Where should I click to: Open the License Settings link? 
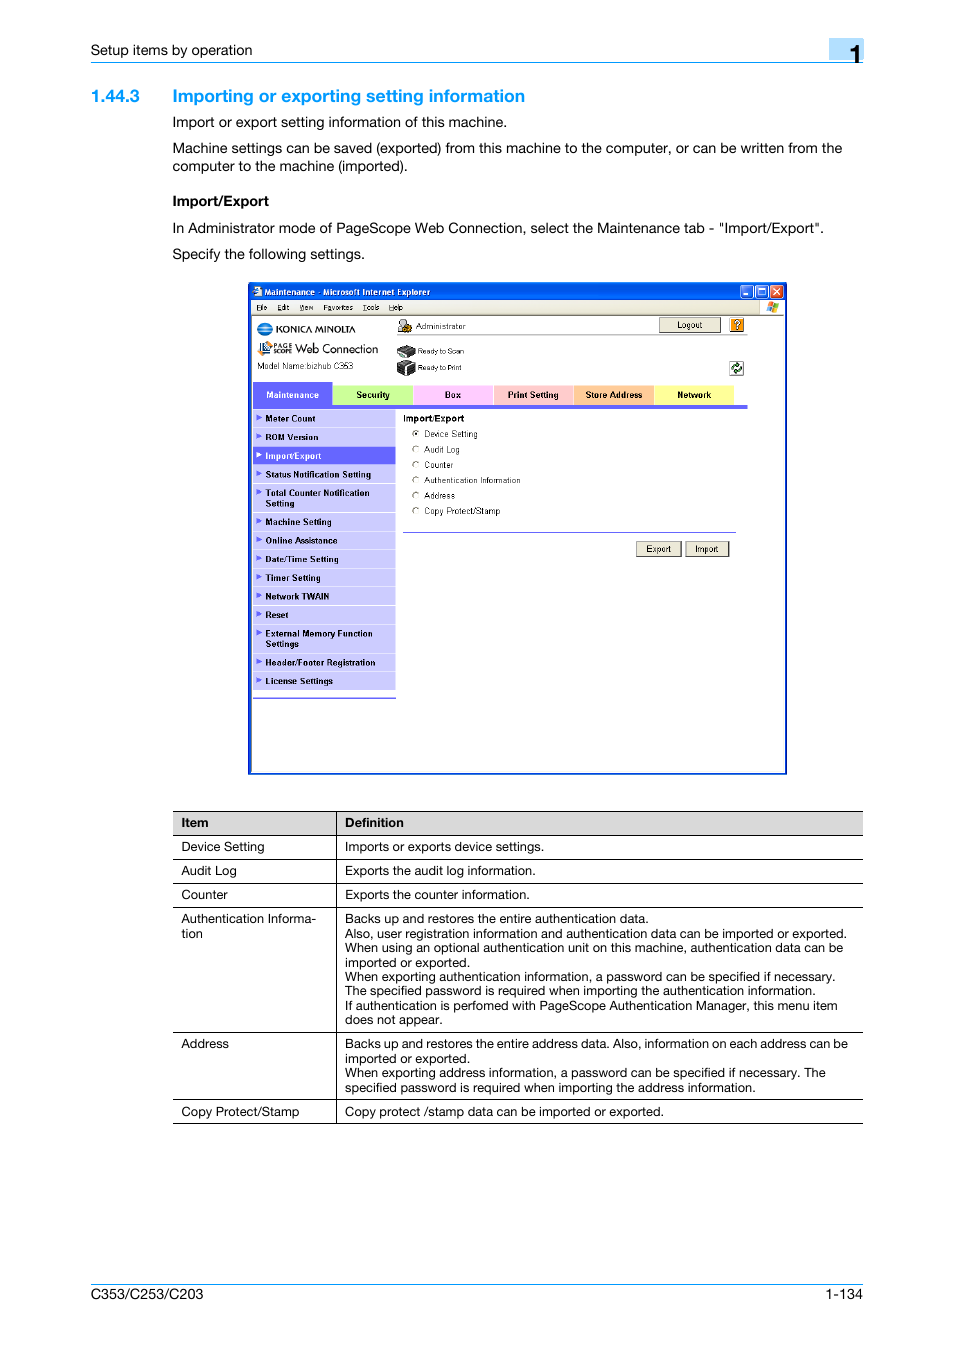click(x=299, y=681)
